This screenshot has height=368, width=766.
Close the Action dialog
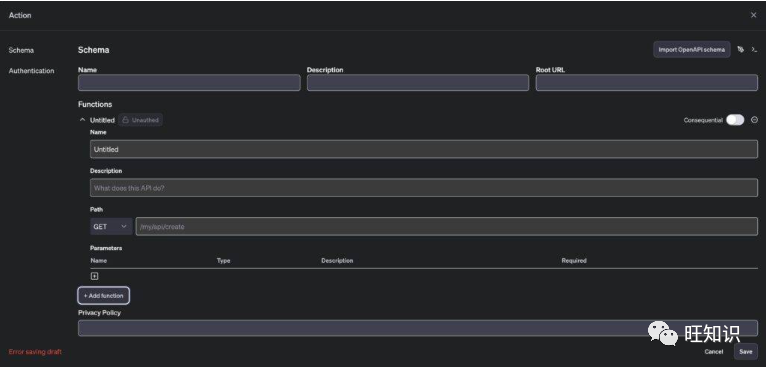[753, 15]
